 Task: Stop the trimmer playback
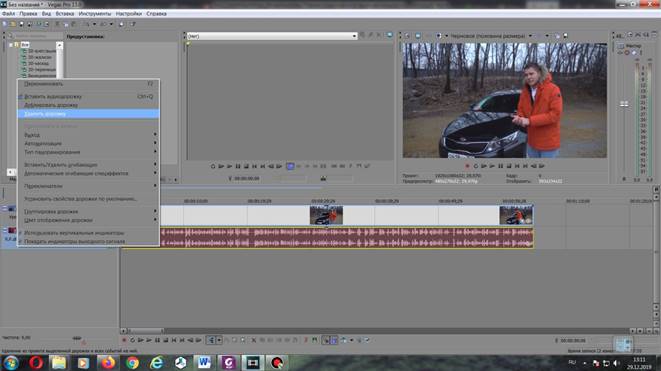pos(247,167)
